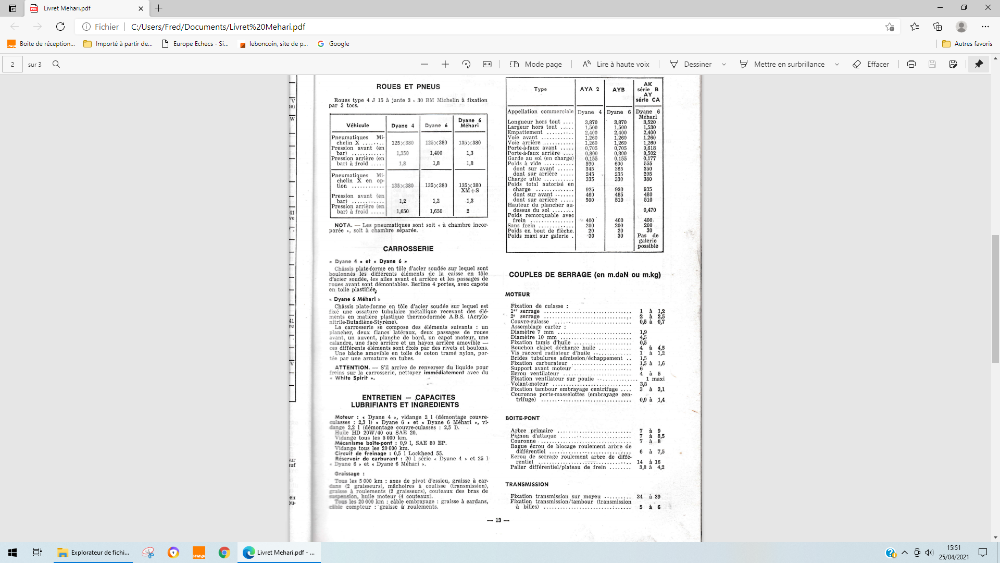Open the Orange app on the taskbar

click(x=199, y=553)
